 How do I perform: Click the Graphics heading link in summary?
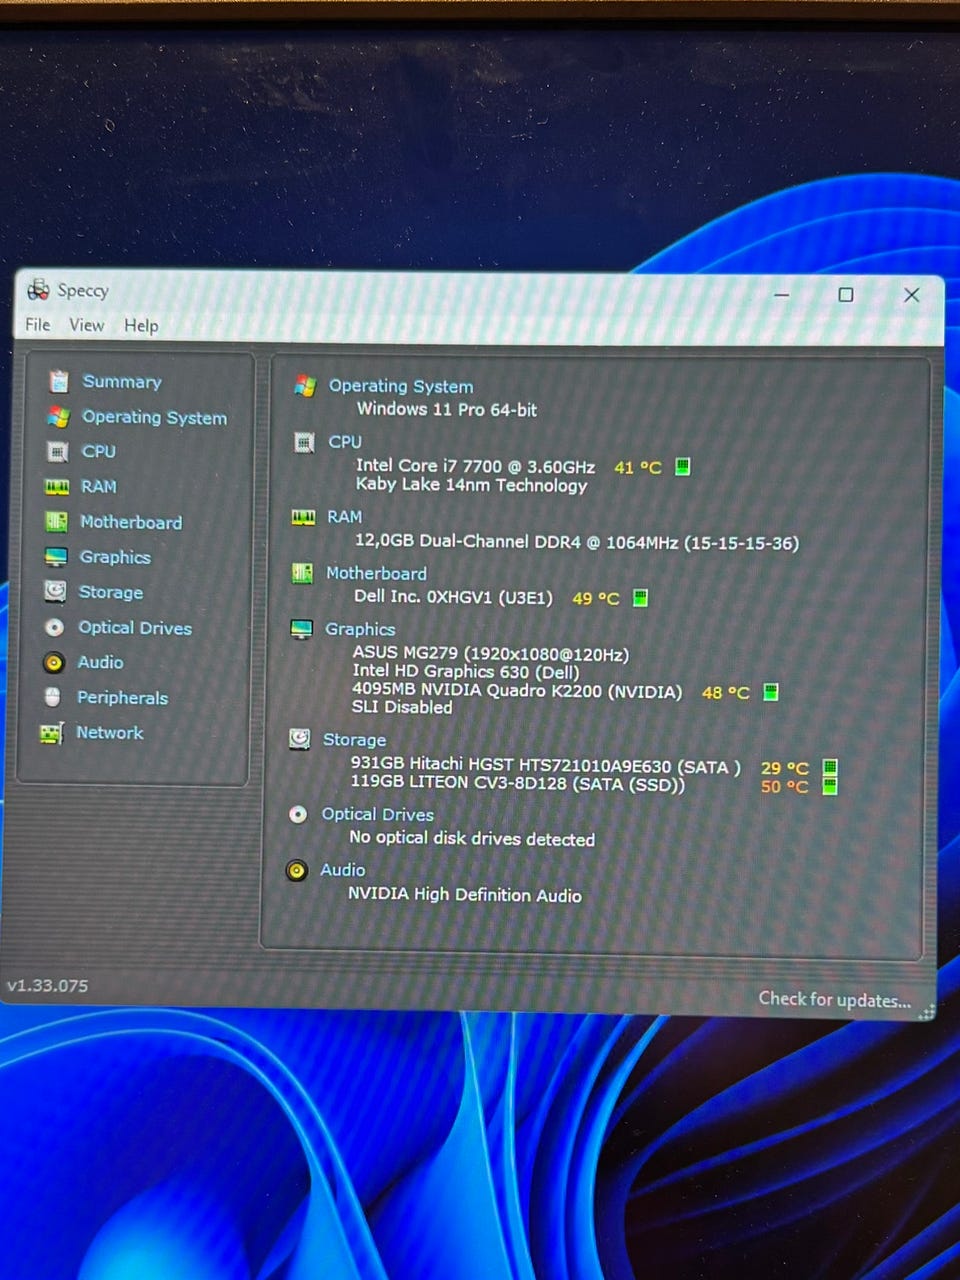(x=360, y=629)
